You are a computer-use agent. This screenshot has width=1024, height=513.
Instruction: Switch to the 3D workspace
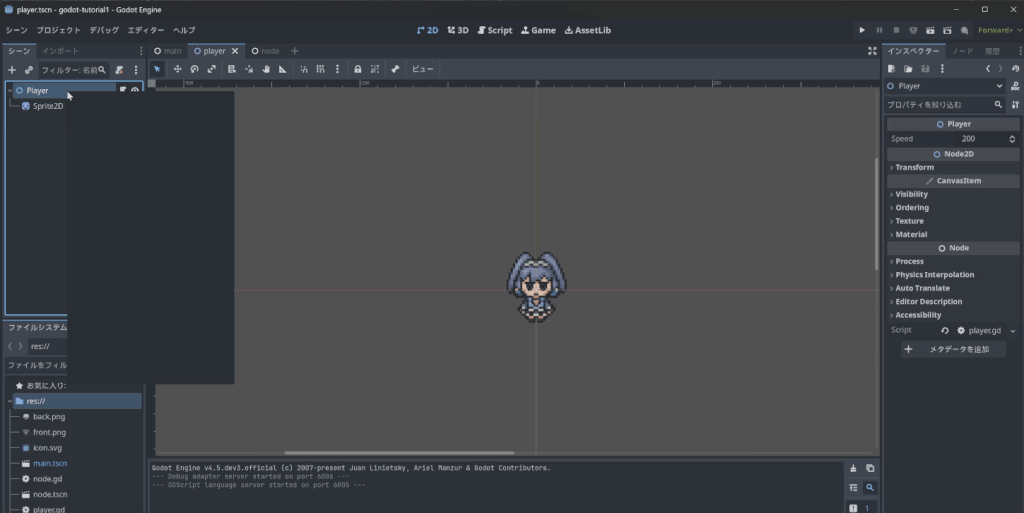458,30
